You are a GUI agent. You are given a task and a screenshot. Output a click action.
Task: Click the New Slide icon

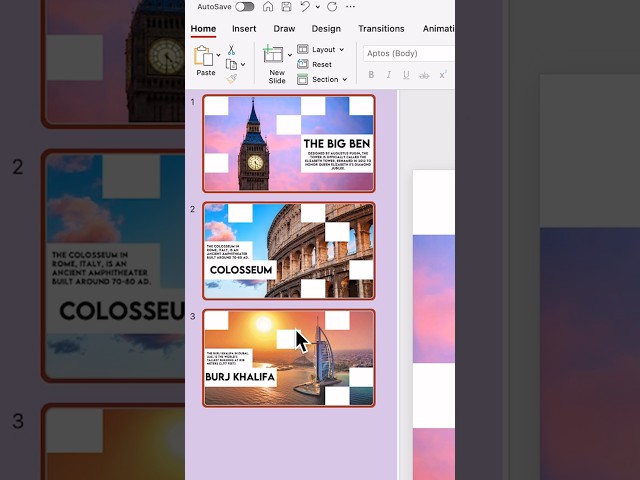coord(273,54)
